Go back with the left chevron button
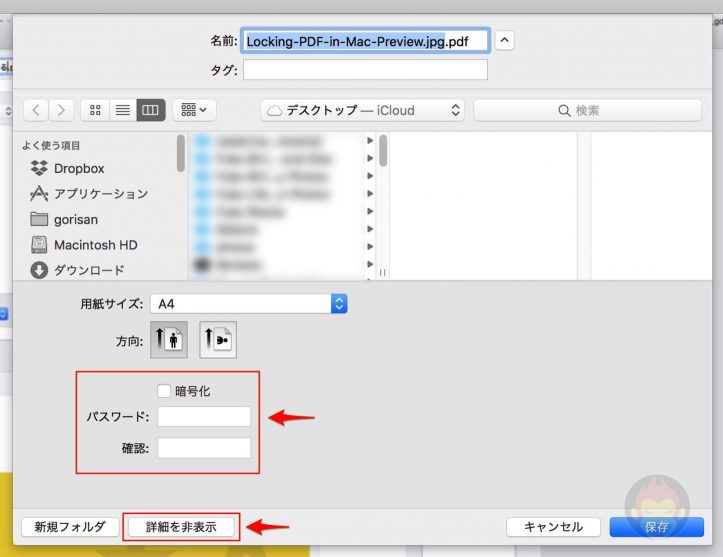This screenshot has height=557, width=723. [x=36, y=110]
